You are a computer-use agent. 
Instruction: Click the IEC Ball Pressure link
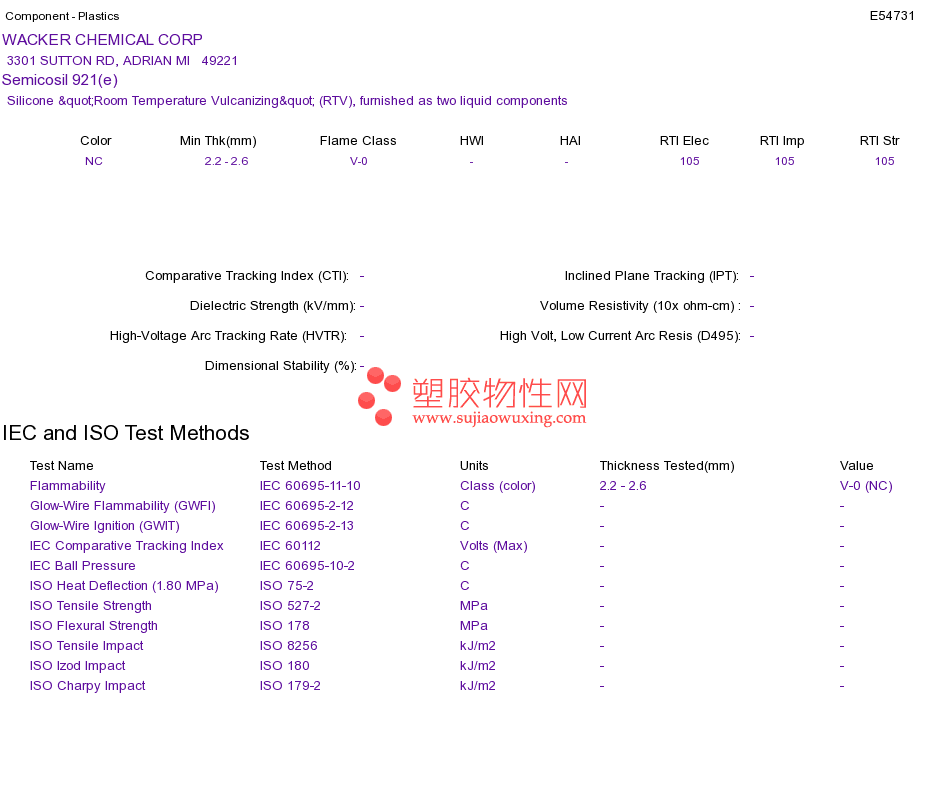82,565
